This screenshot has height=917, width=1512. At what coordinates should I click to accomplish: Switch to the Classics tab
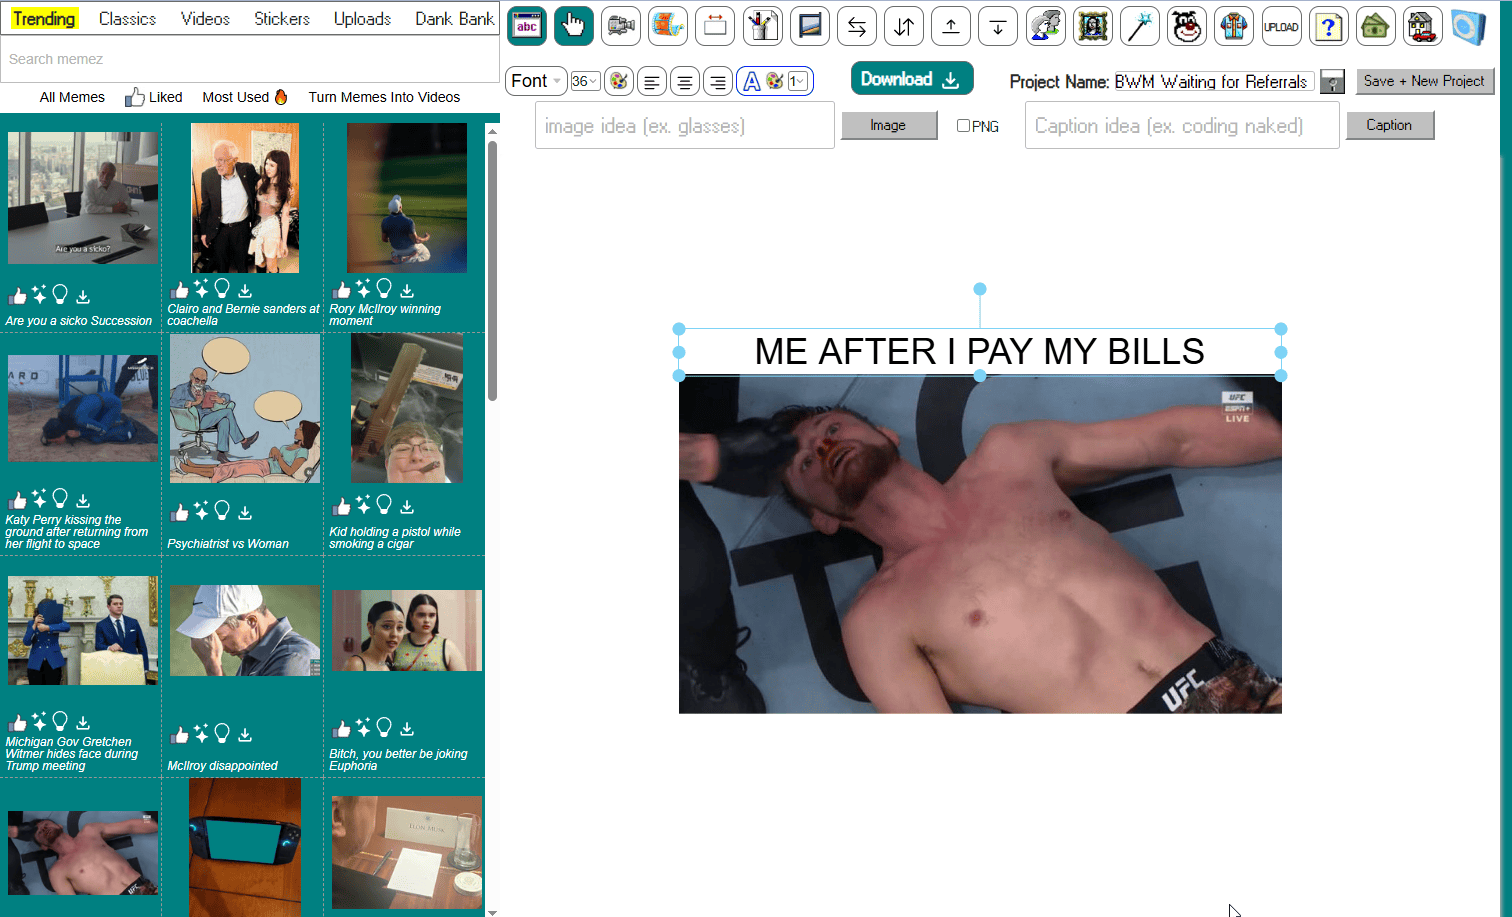(x=127, y=19)
